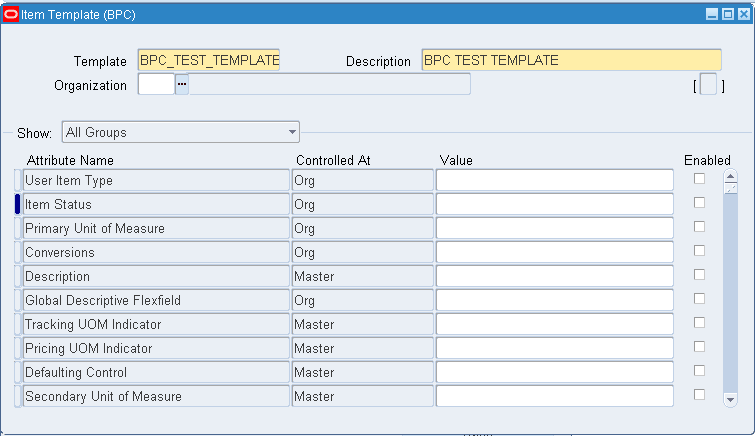This screenshot has height=436, width=755.
Task: Click the Template name field
Action: click(x=209, y=60)
